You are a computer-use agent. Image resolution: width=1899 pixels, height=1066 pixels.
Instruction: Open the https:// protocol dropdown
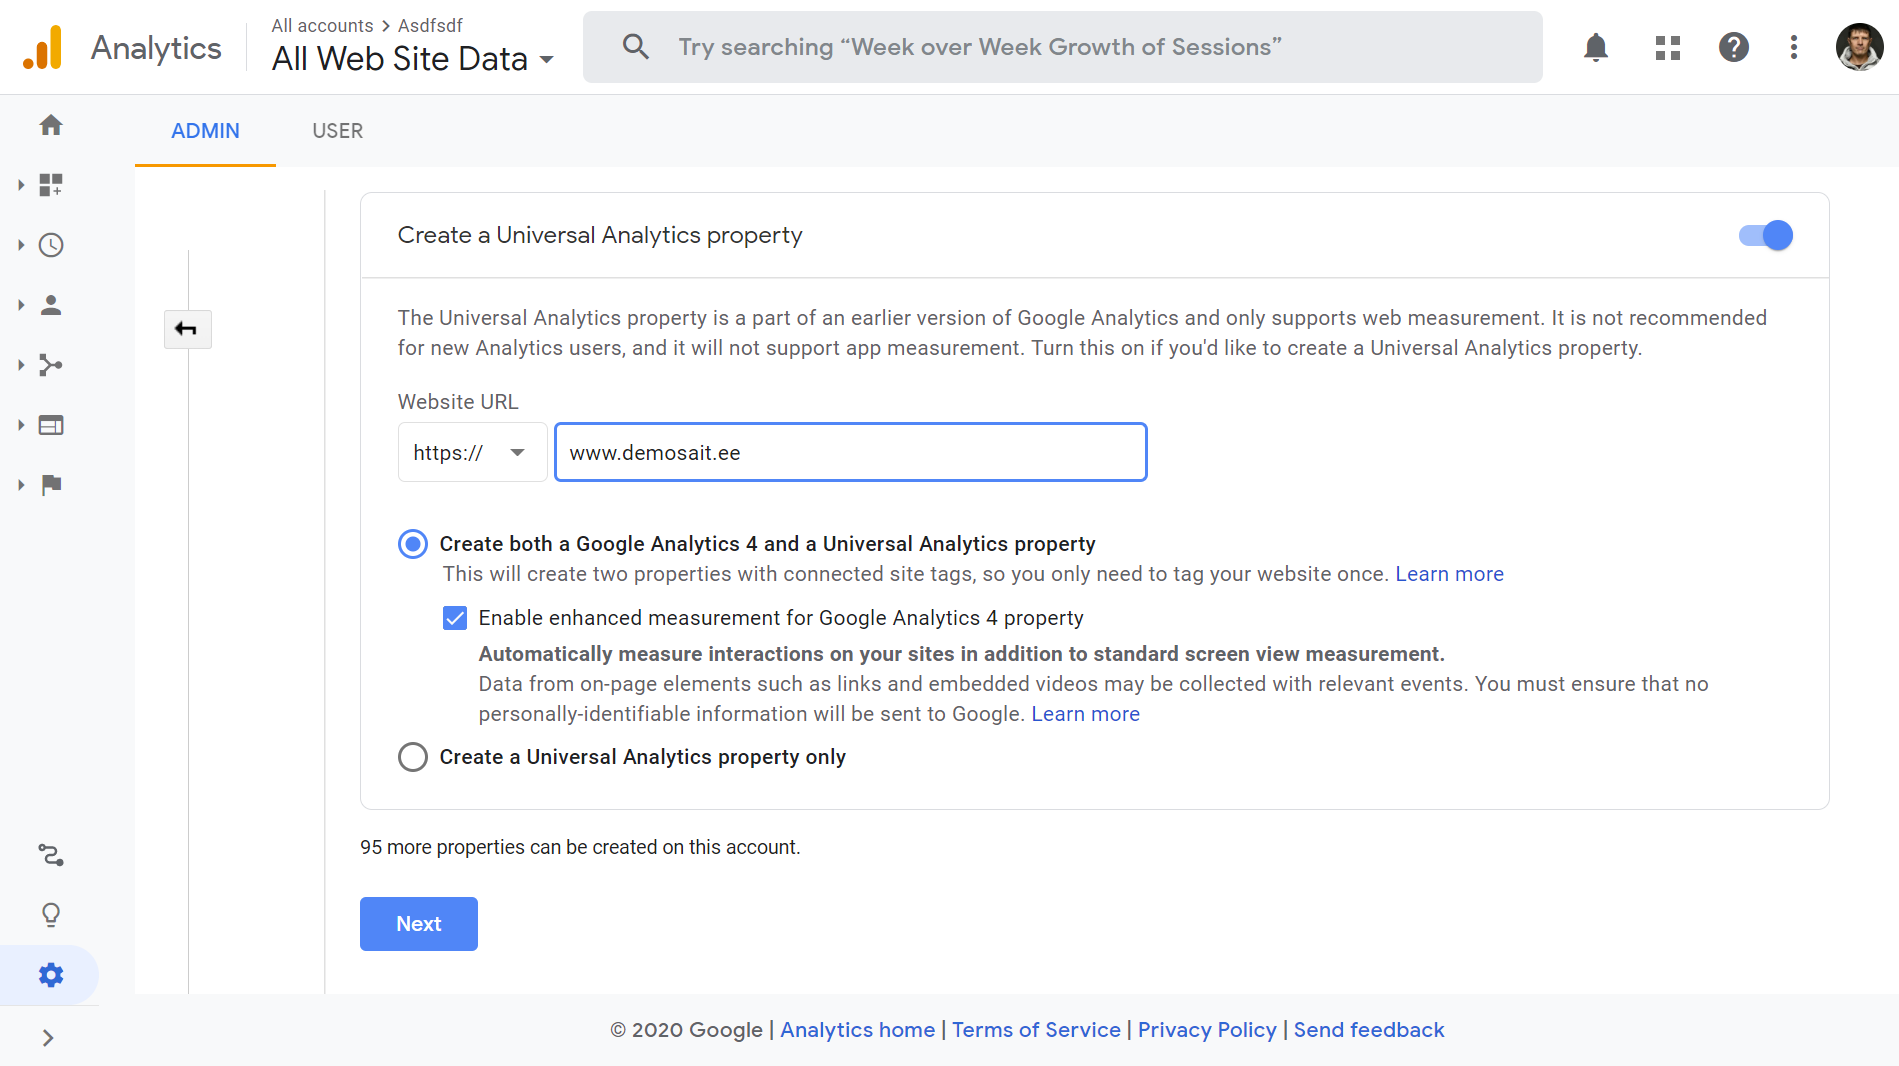pyautogui.click(x=472, y=453)
